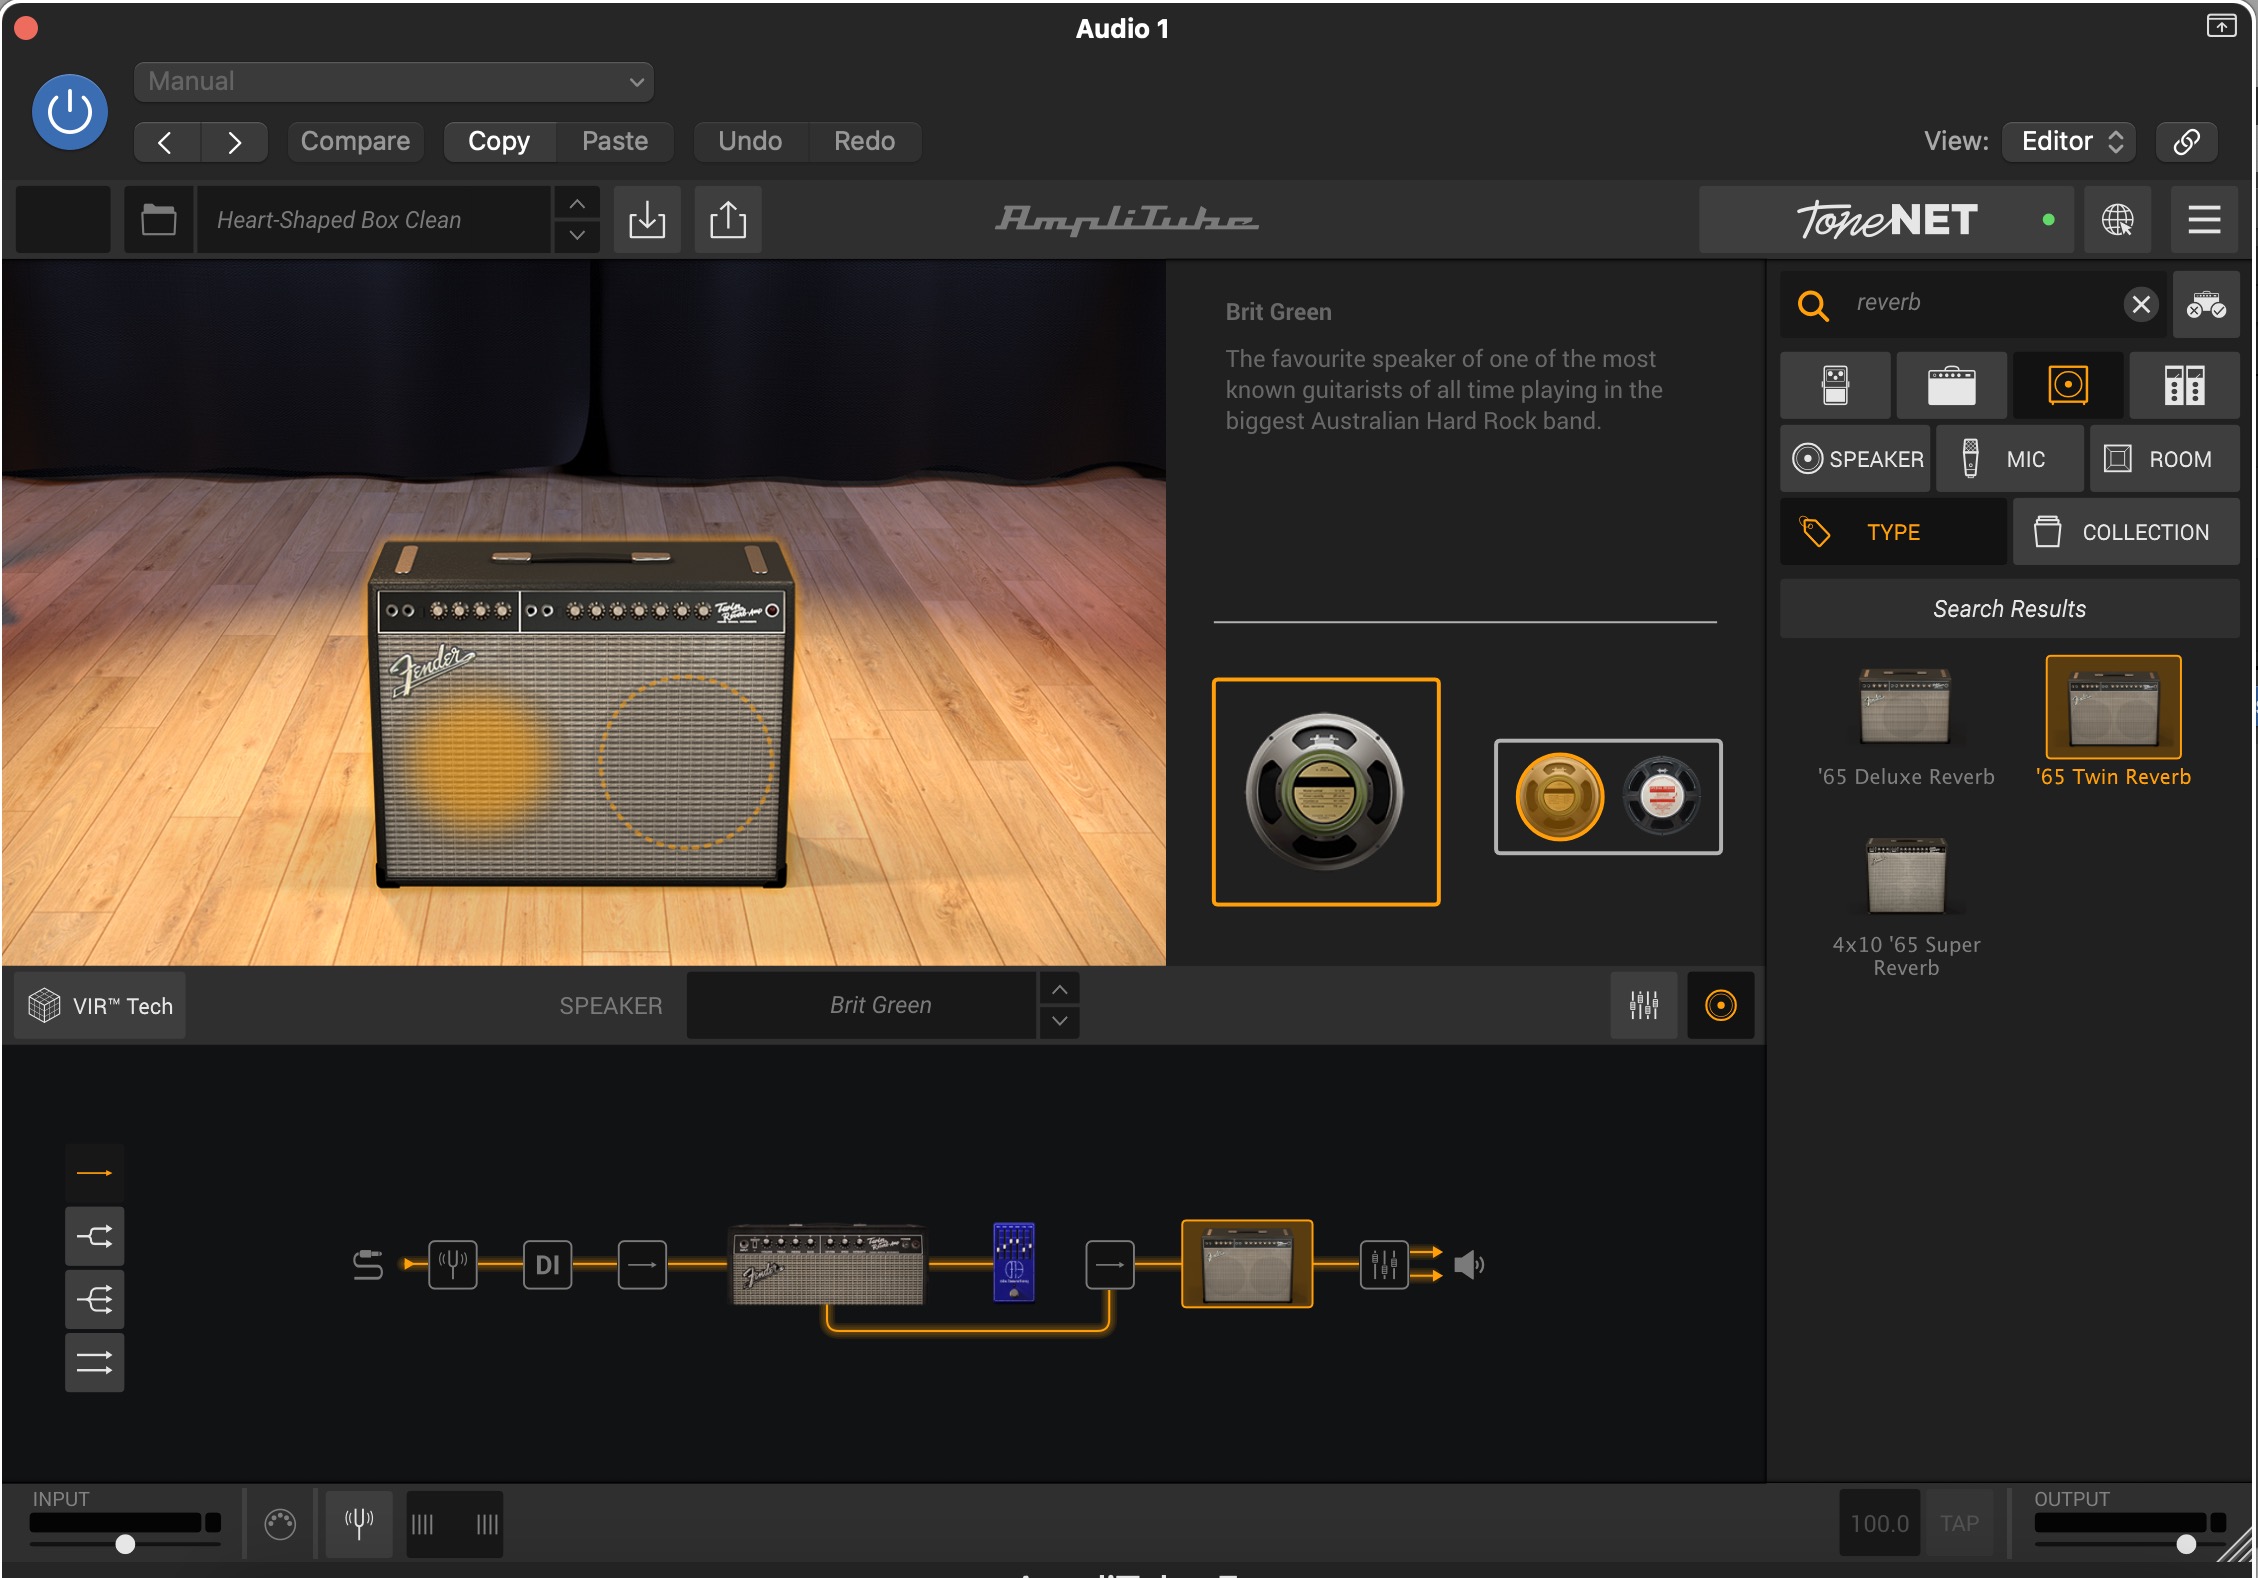2258x1578 pixels.
Task: Select the dual speaker configuration tile
Action: (x=1608, y=796)
